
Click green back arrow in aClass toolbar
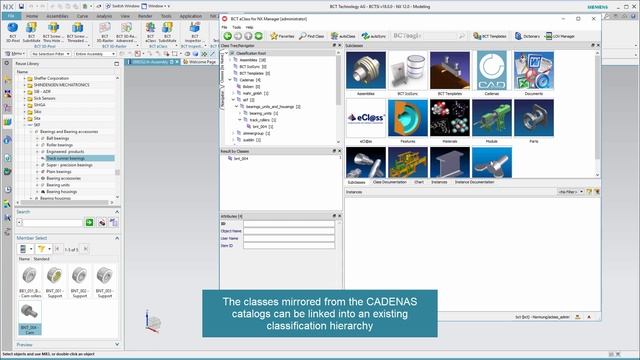pyautogui.click(x=227, y=36)
